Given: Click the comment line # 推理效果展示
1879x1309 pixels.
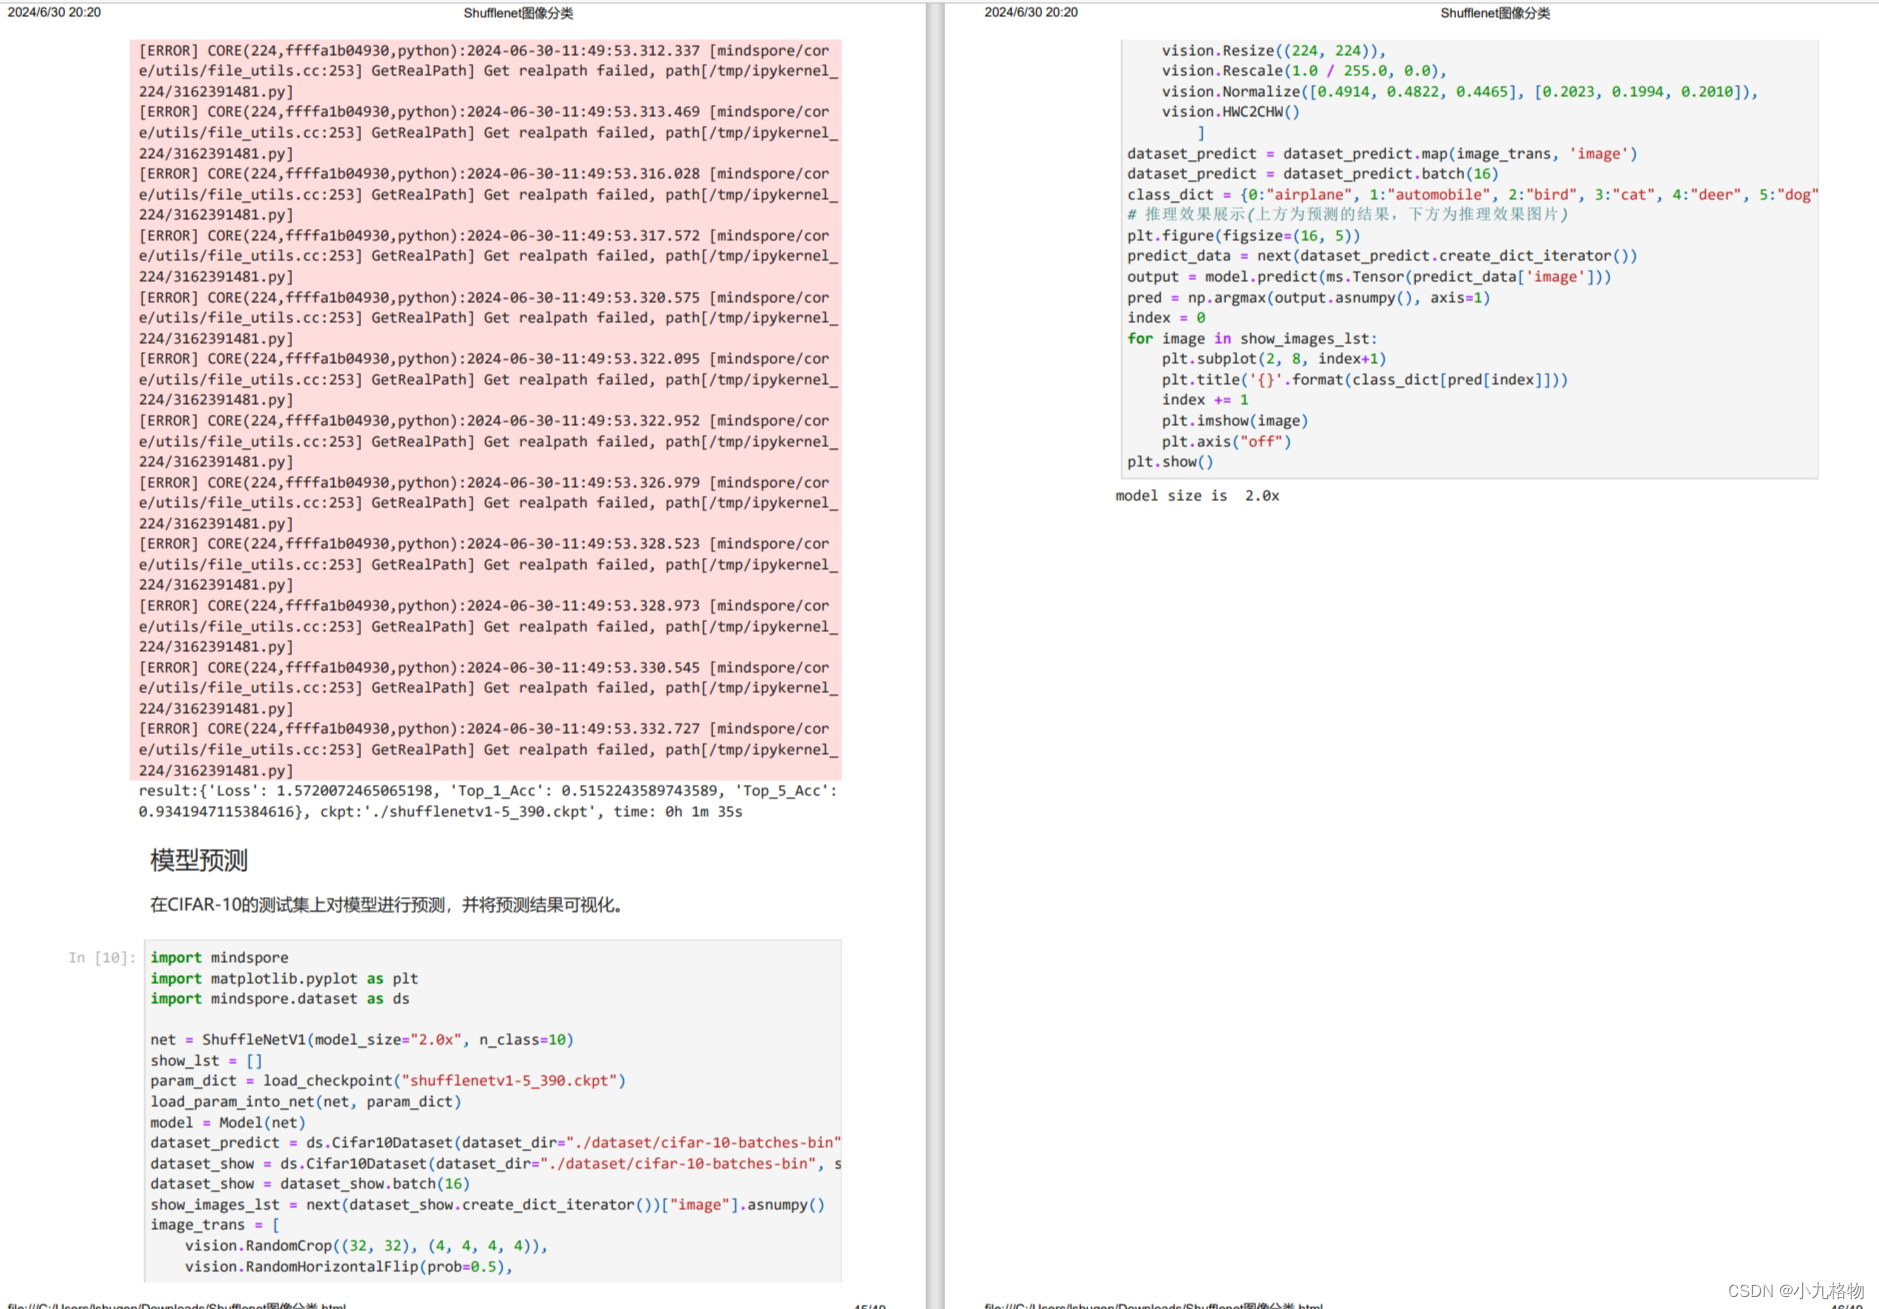Looking at the screenshot, I should 1347,214.
